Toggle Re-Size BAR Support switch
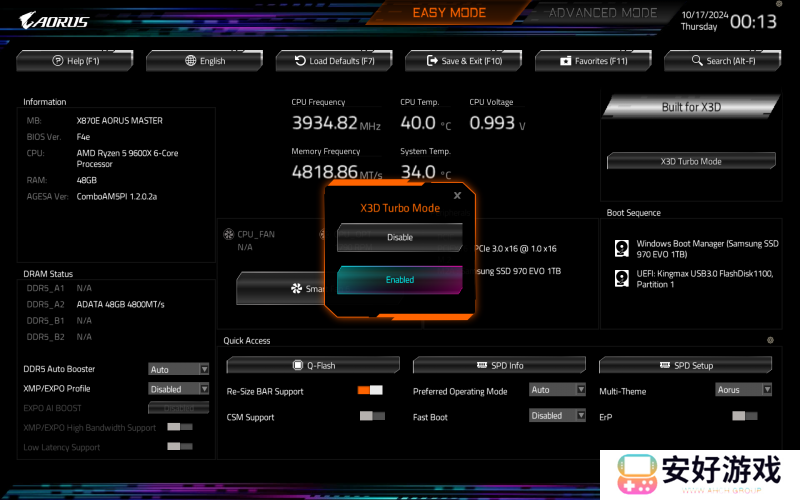 [370, 390]
